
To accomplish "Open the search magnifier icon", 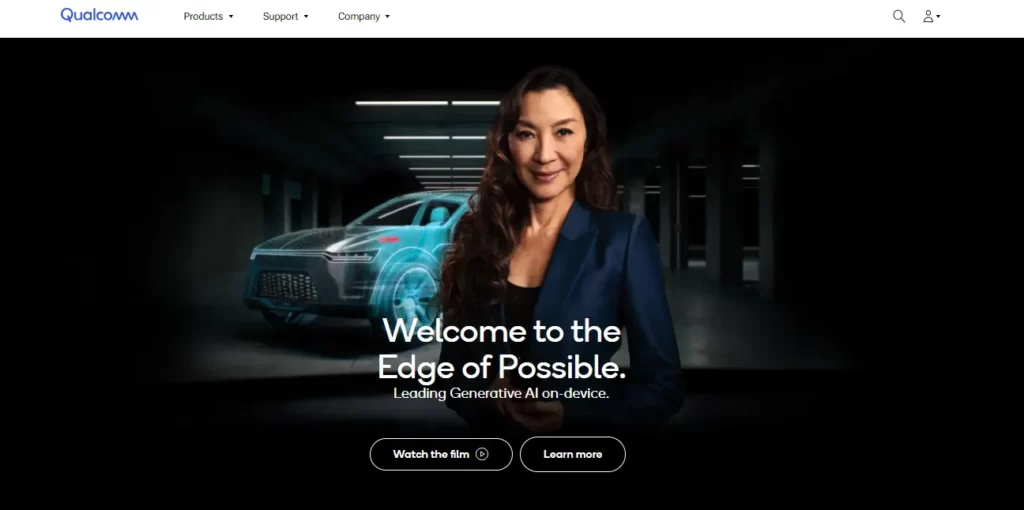I will [899, 16].
